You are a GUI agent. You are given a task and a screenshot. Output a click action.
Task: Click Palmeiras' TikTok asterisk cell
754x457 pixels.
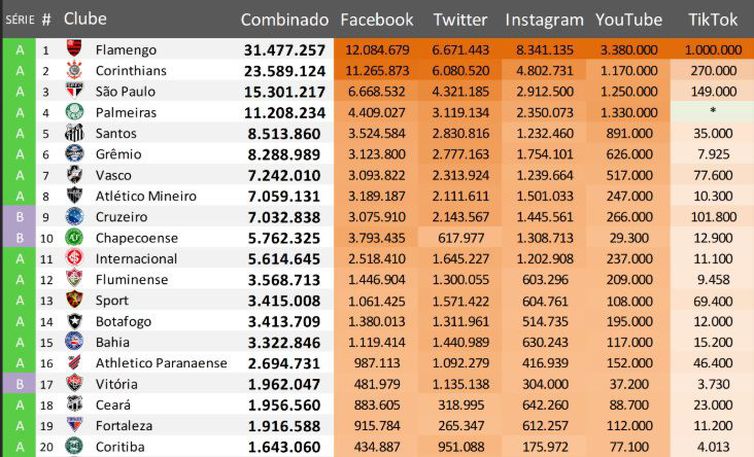tap(713, 113)
